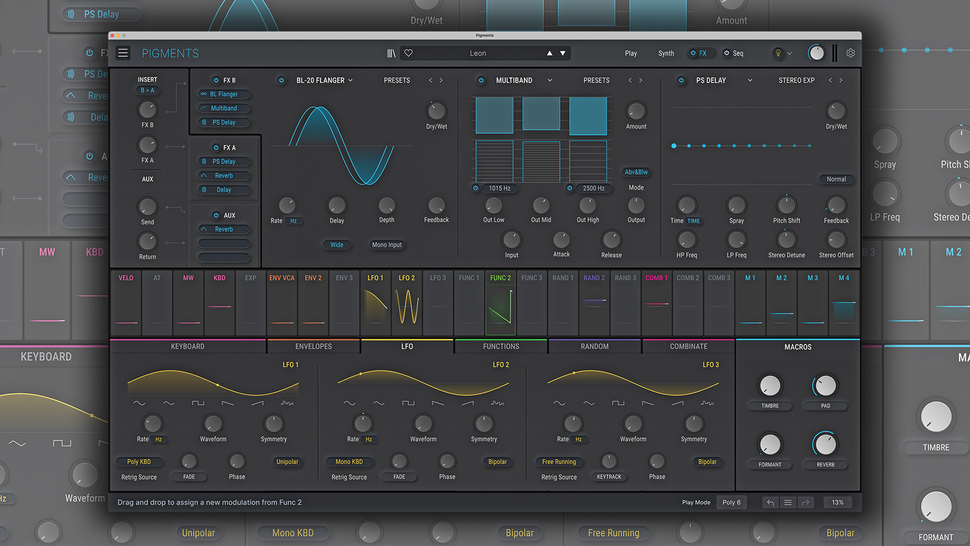Select the square waveform icon for LFO 1
Image resolution: width=970 pixels, height=546 pixels.
(x=198, y=403)
